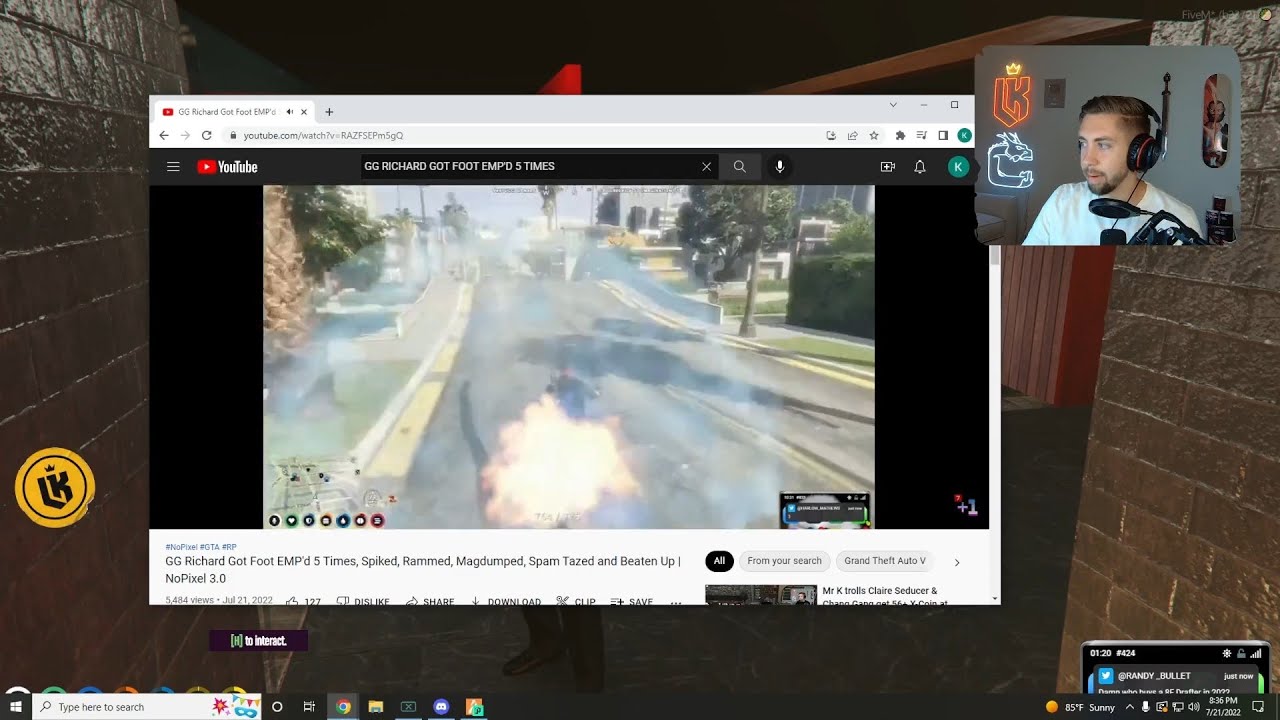Screen dimensions: 1280x720
Task: Open File Explorer from taskbar
Action: pos(376,707)
